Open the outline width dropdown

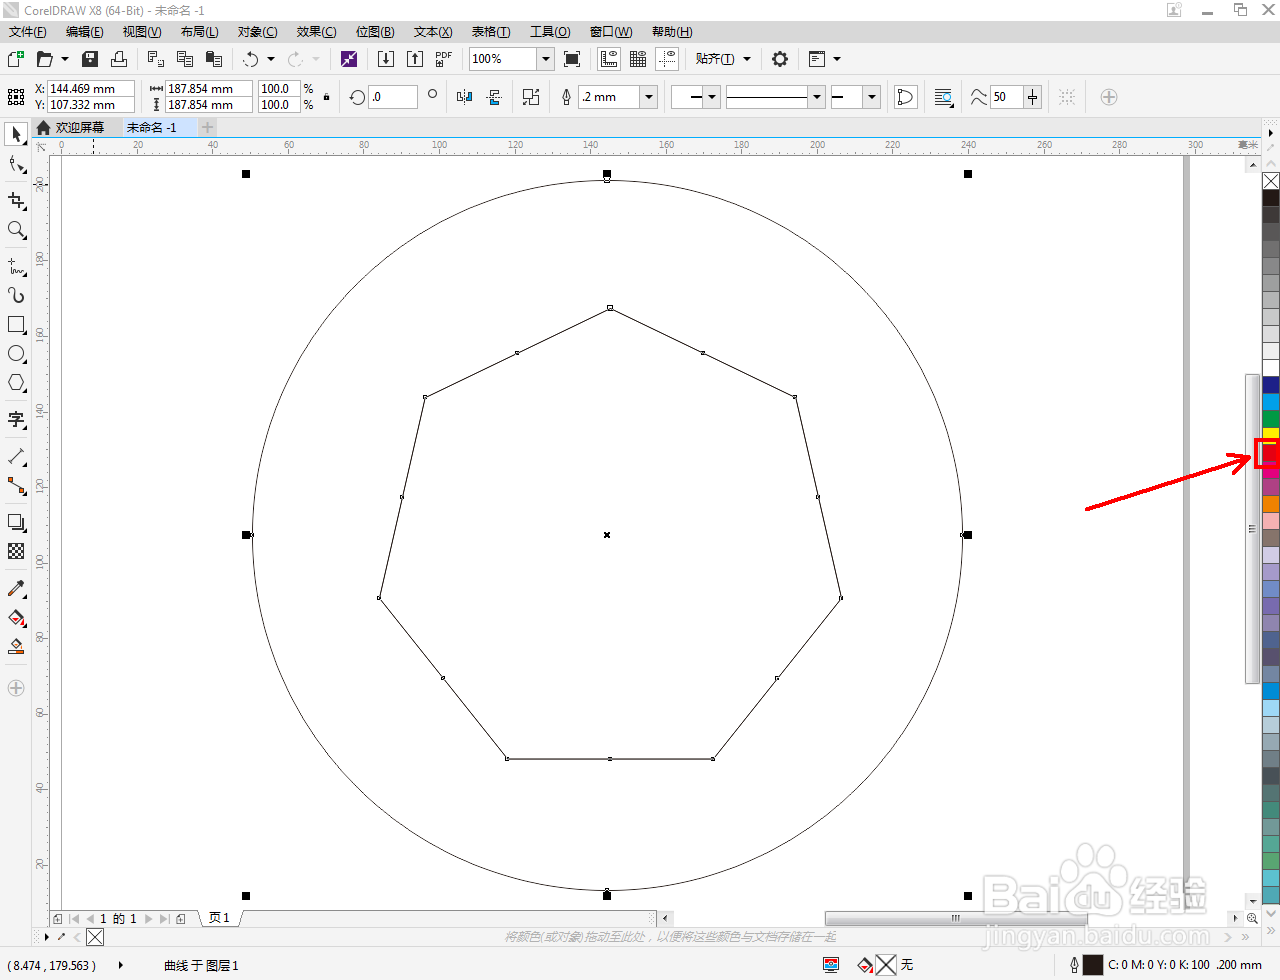pos(648,97)
